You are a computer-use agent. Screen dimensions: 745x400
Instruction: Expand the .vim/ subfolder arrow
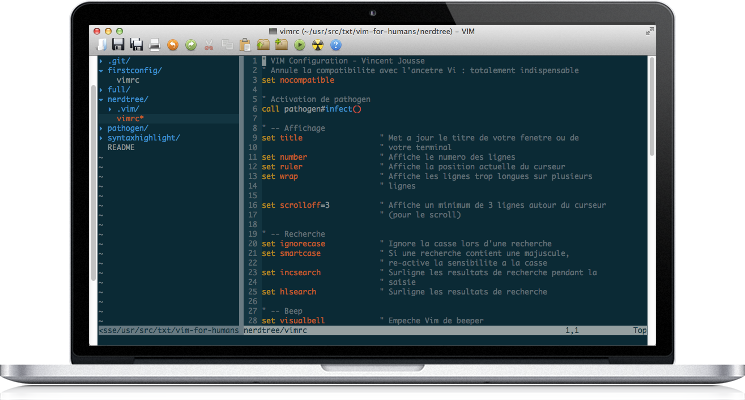point(110,109)
